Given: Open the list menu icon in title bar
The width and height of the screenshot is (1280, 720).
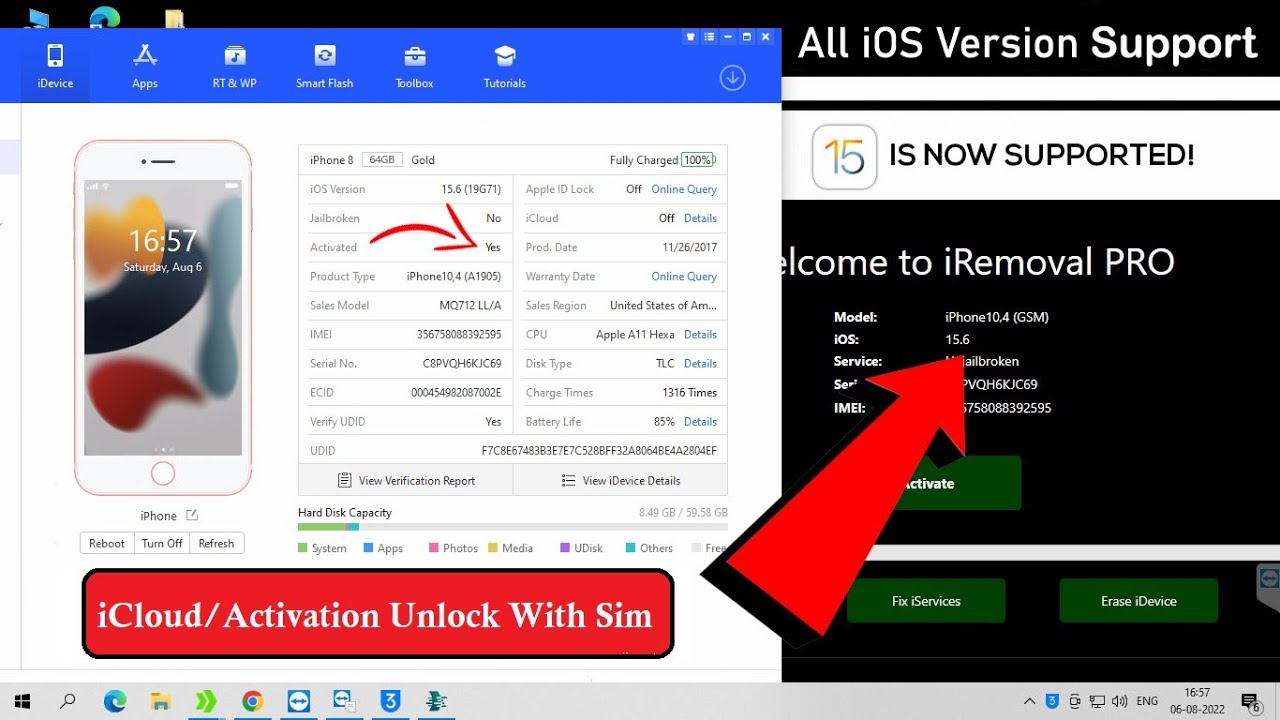Looking at the screenshot, I should [x=709, y=37].
